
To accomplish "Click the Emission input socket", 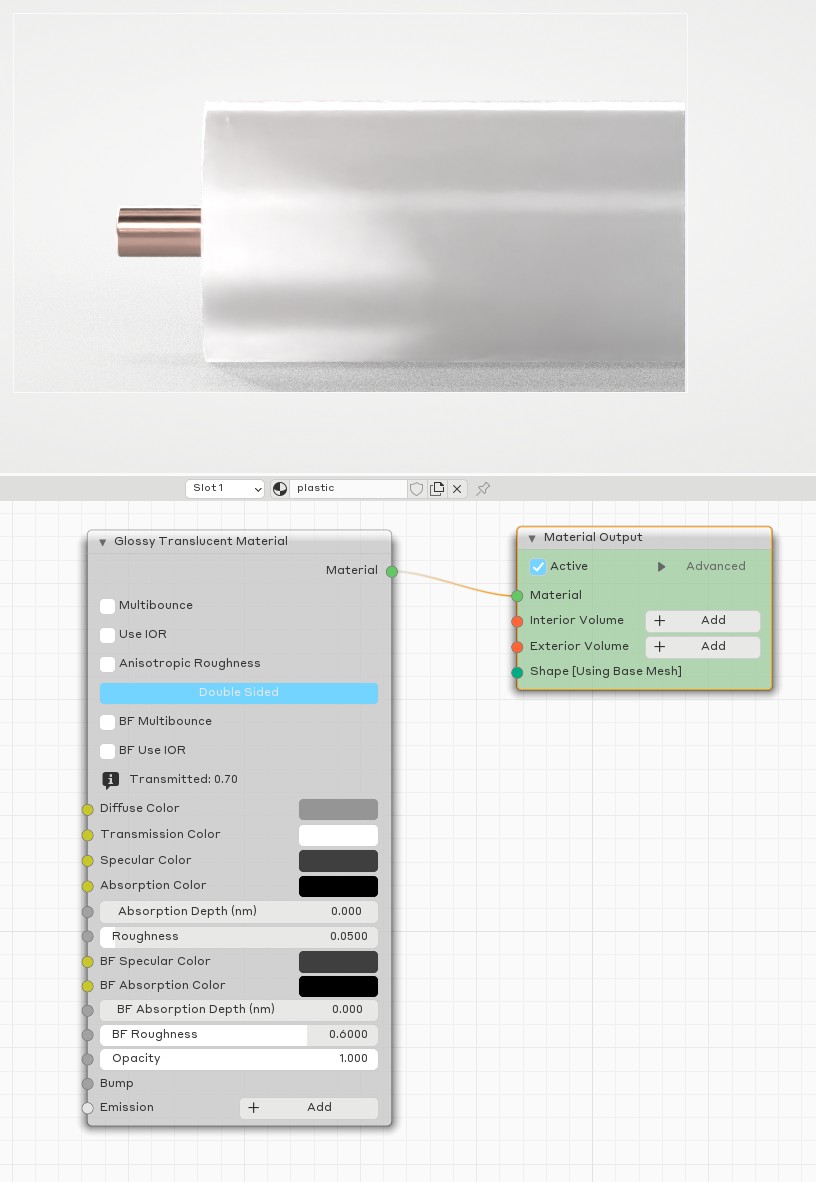I will click(x=88, y=1108).
